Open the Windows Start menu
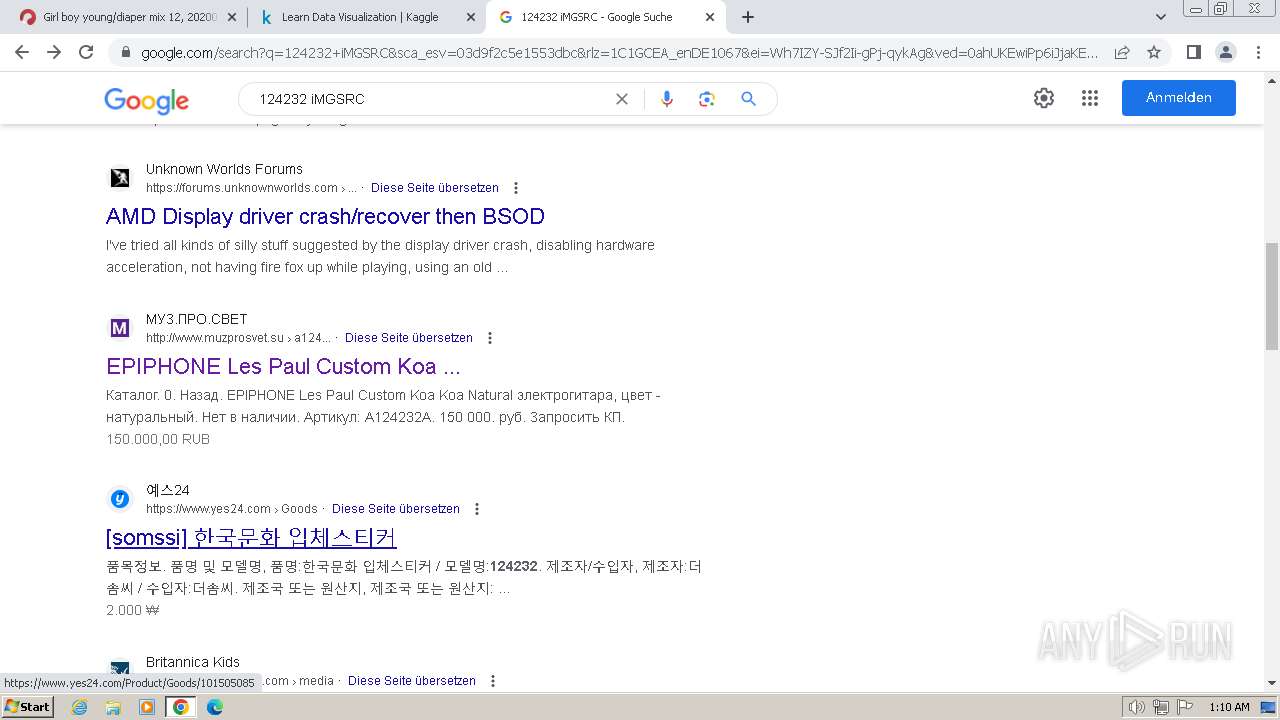The width and height of the screenshot is (1280, 720). [x=27, y=707]
